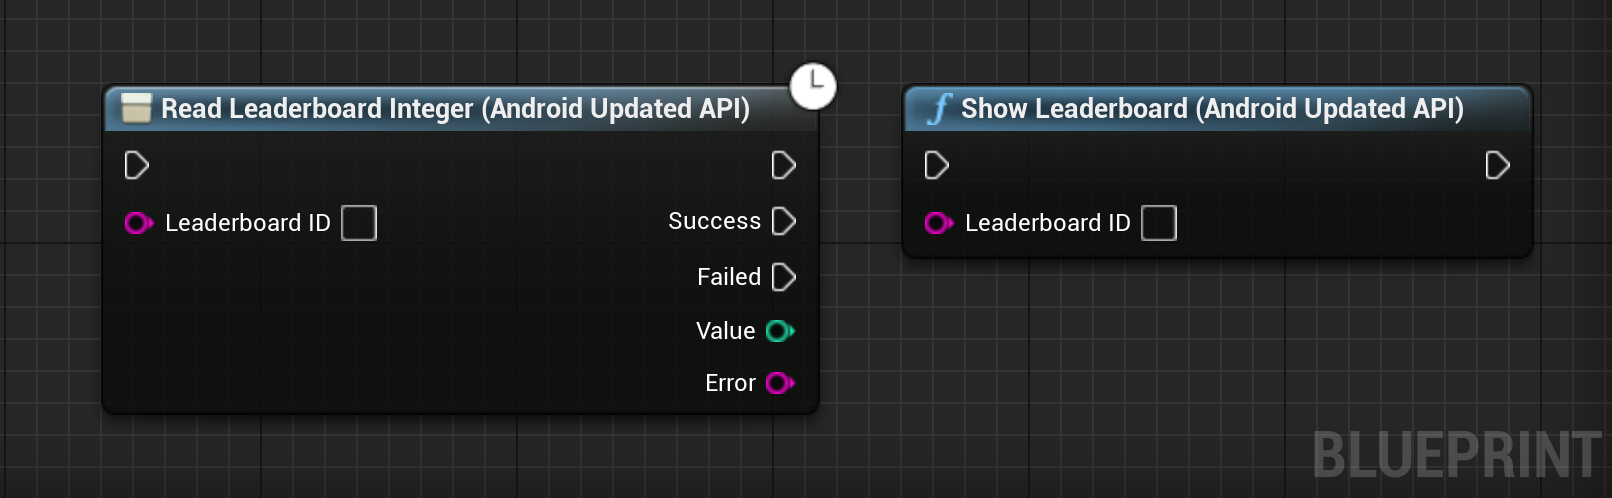
Task: Click Leaderboard ID text box in Show Leaderboard node
Action: pyautogui.click(x=1159, y=223)
